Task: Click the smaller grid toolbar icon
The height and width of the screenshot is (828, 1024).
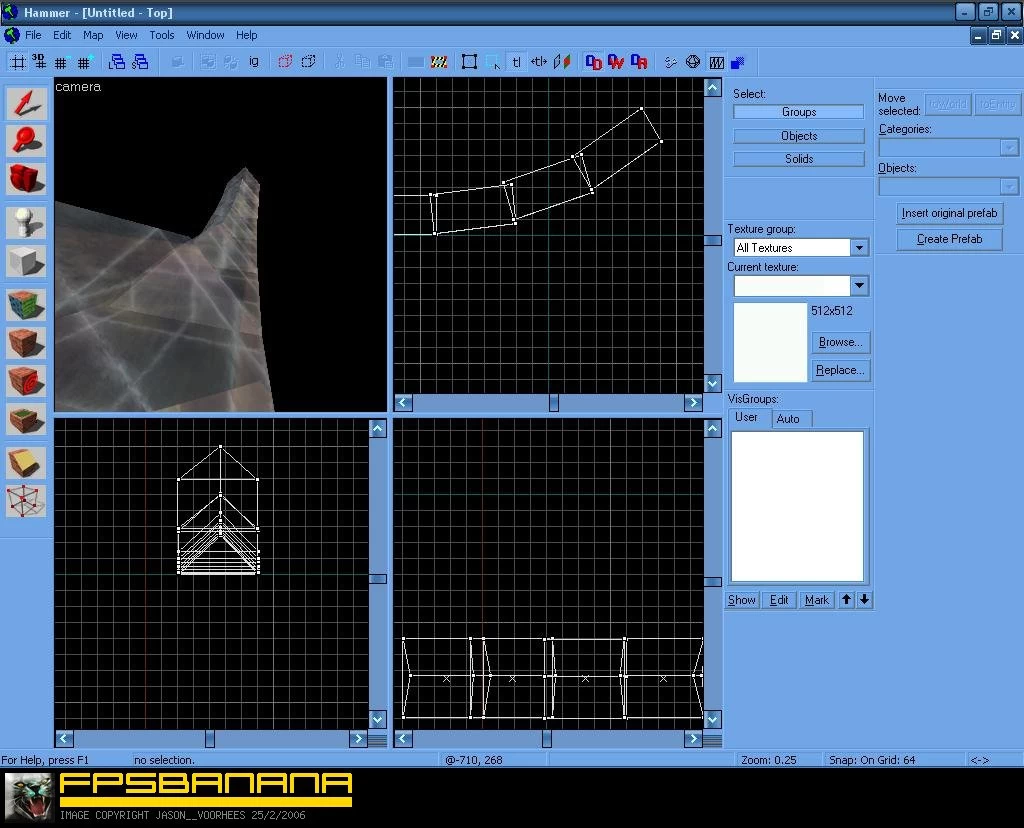Action: click(61, 62)
